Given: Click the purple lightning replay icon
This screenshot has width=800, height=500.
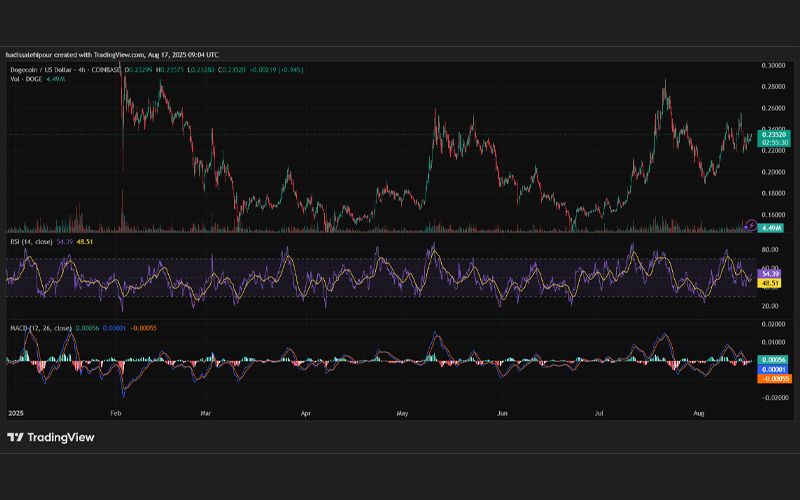Looking at the screenshot, I should coord(750,225).
